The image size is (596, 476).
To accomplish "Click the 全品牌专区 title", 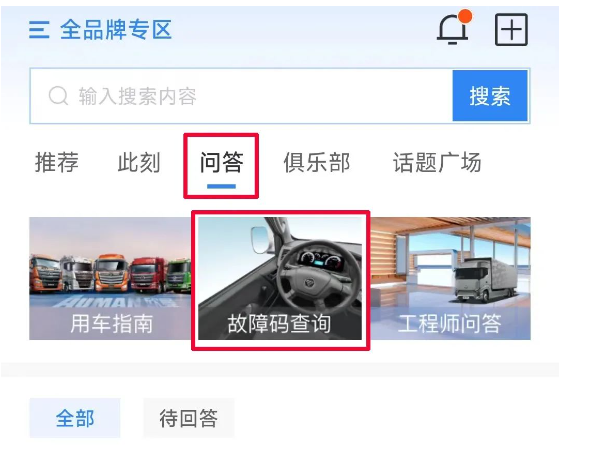I will click(116, 30).
